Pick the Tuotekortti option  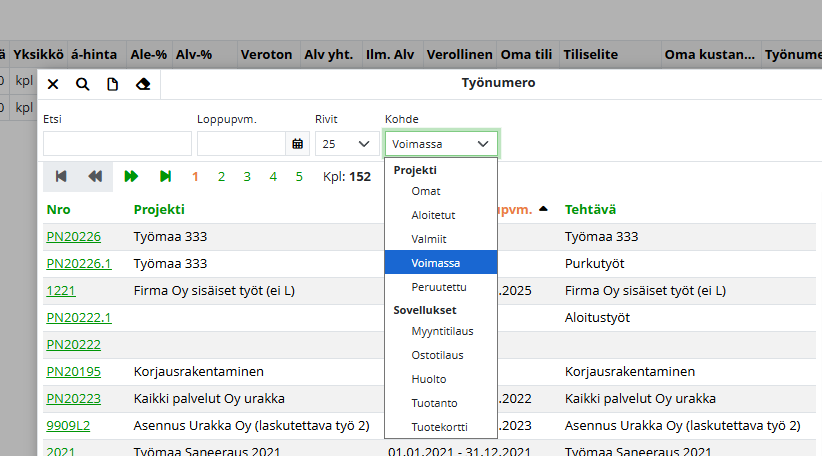coord(438,427)
